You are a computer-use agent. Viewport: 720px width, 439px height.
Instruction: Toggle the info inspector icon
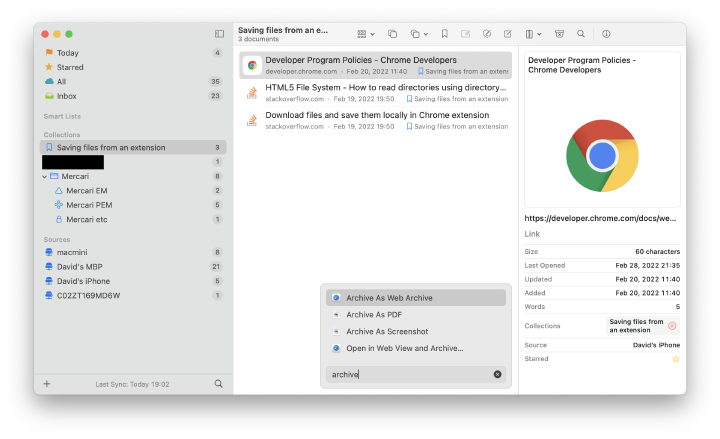(x=606, y=34)
